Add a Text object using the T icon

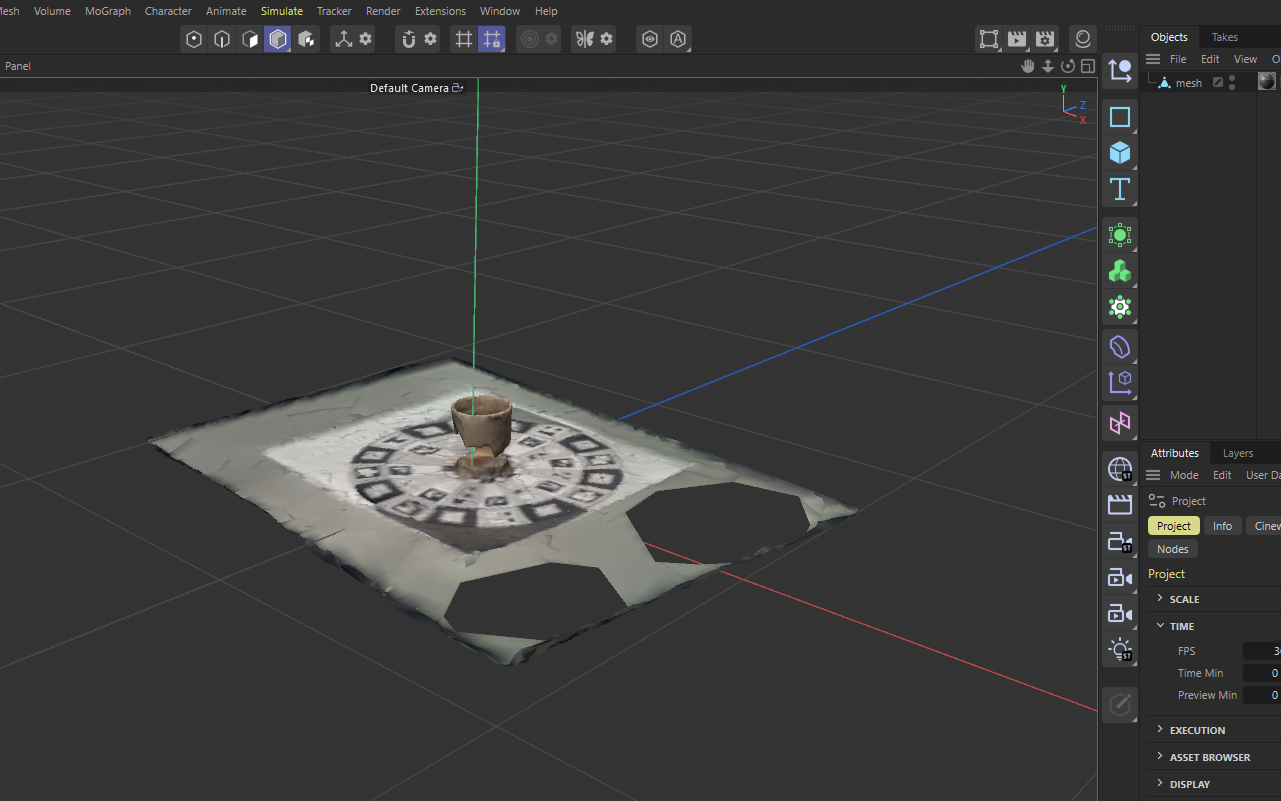pyautogui.click(x=1119, y=189)
